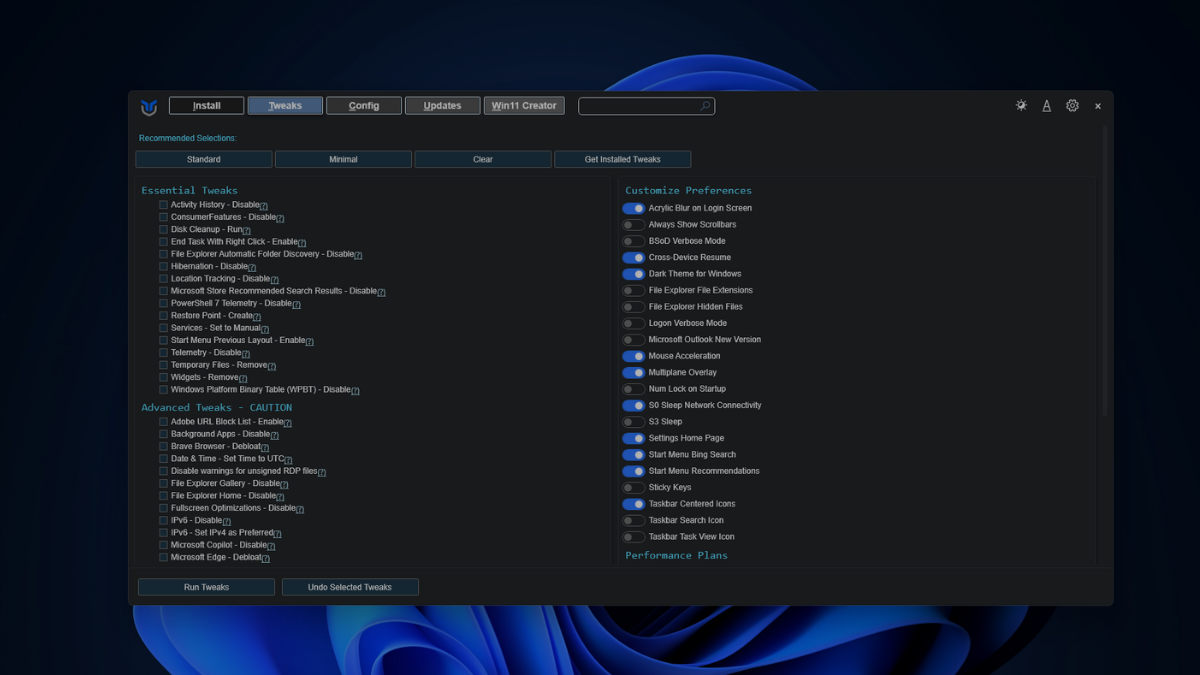Open help for Restore Point tweak

pyautogui.click(x=257, y=316)
